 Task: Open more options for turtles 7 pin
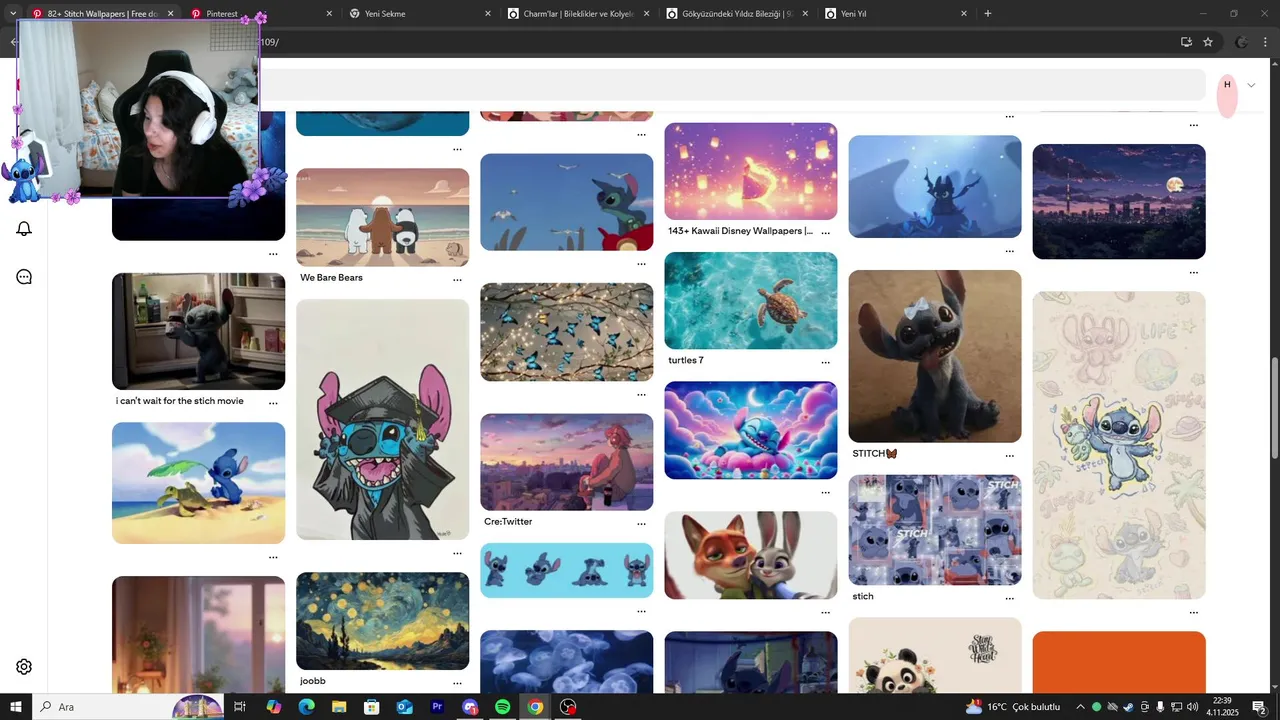(x=825, y=362)
